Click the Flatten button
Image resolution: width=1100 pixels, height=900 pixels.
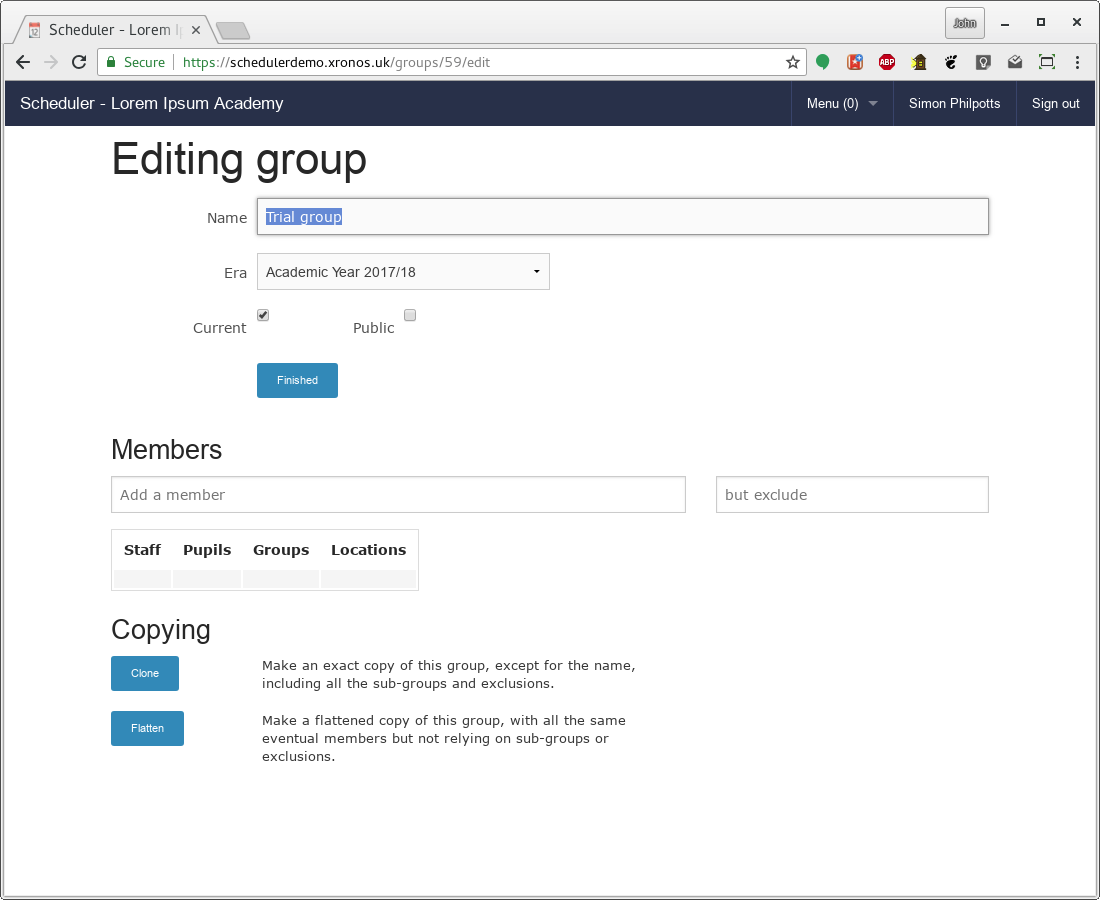tap(147, 728)
